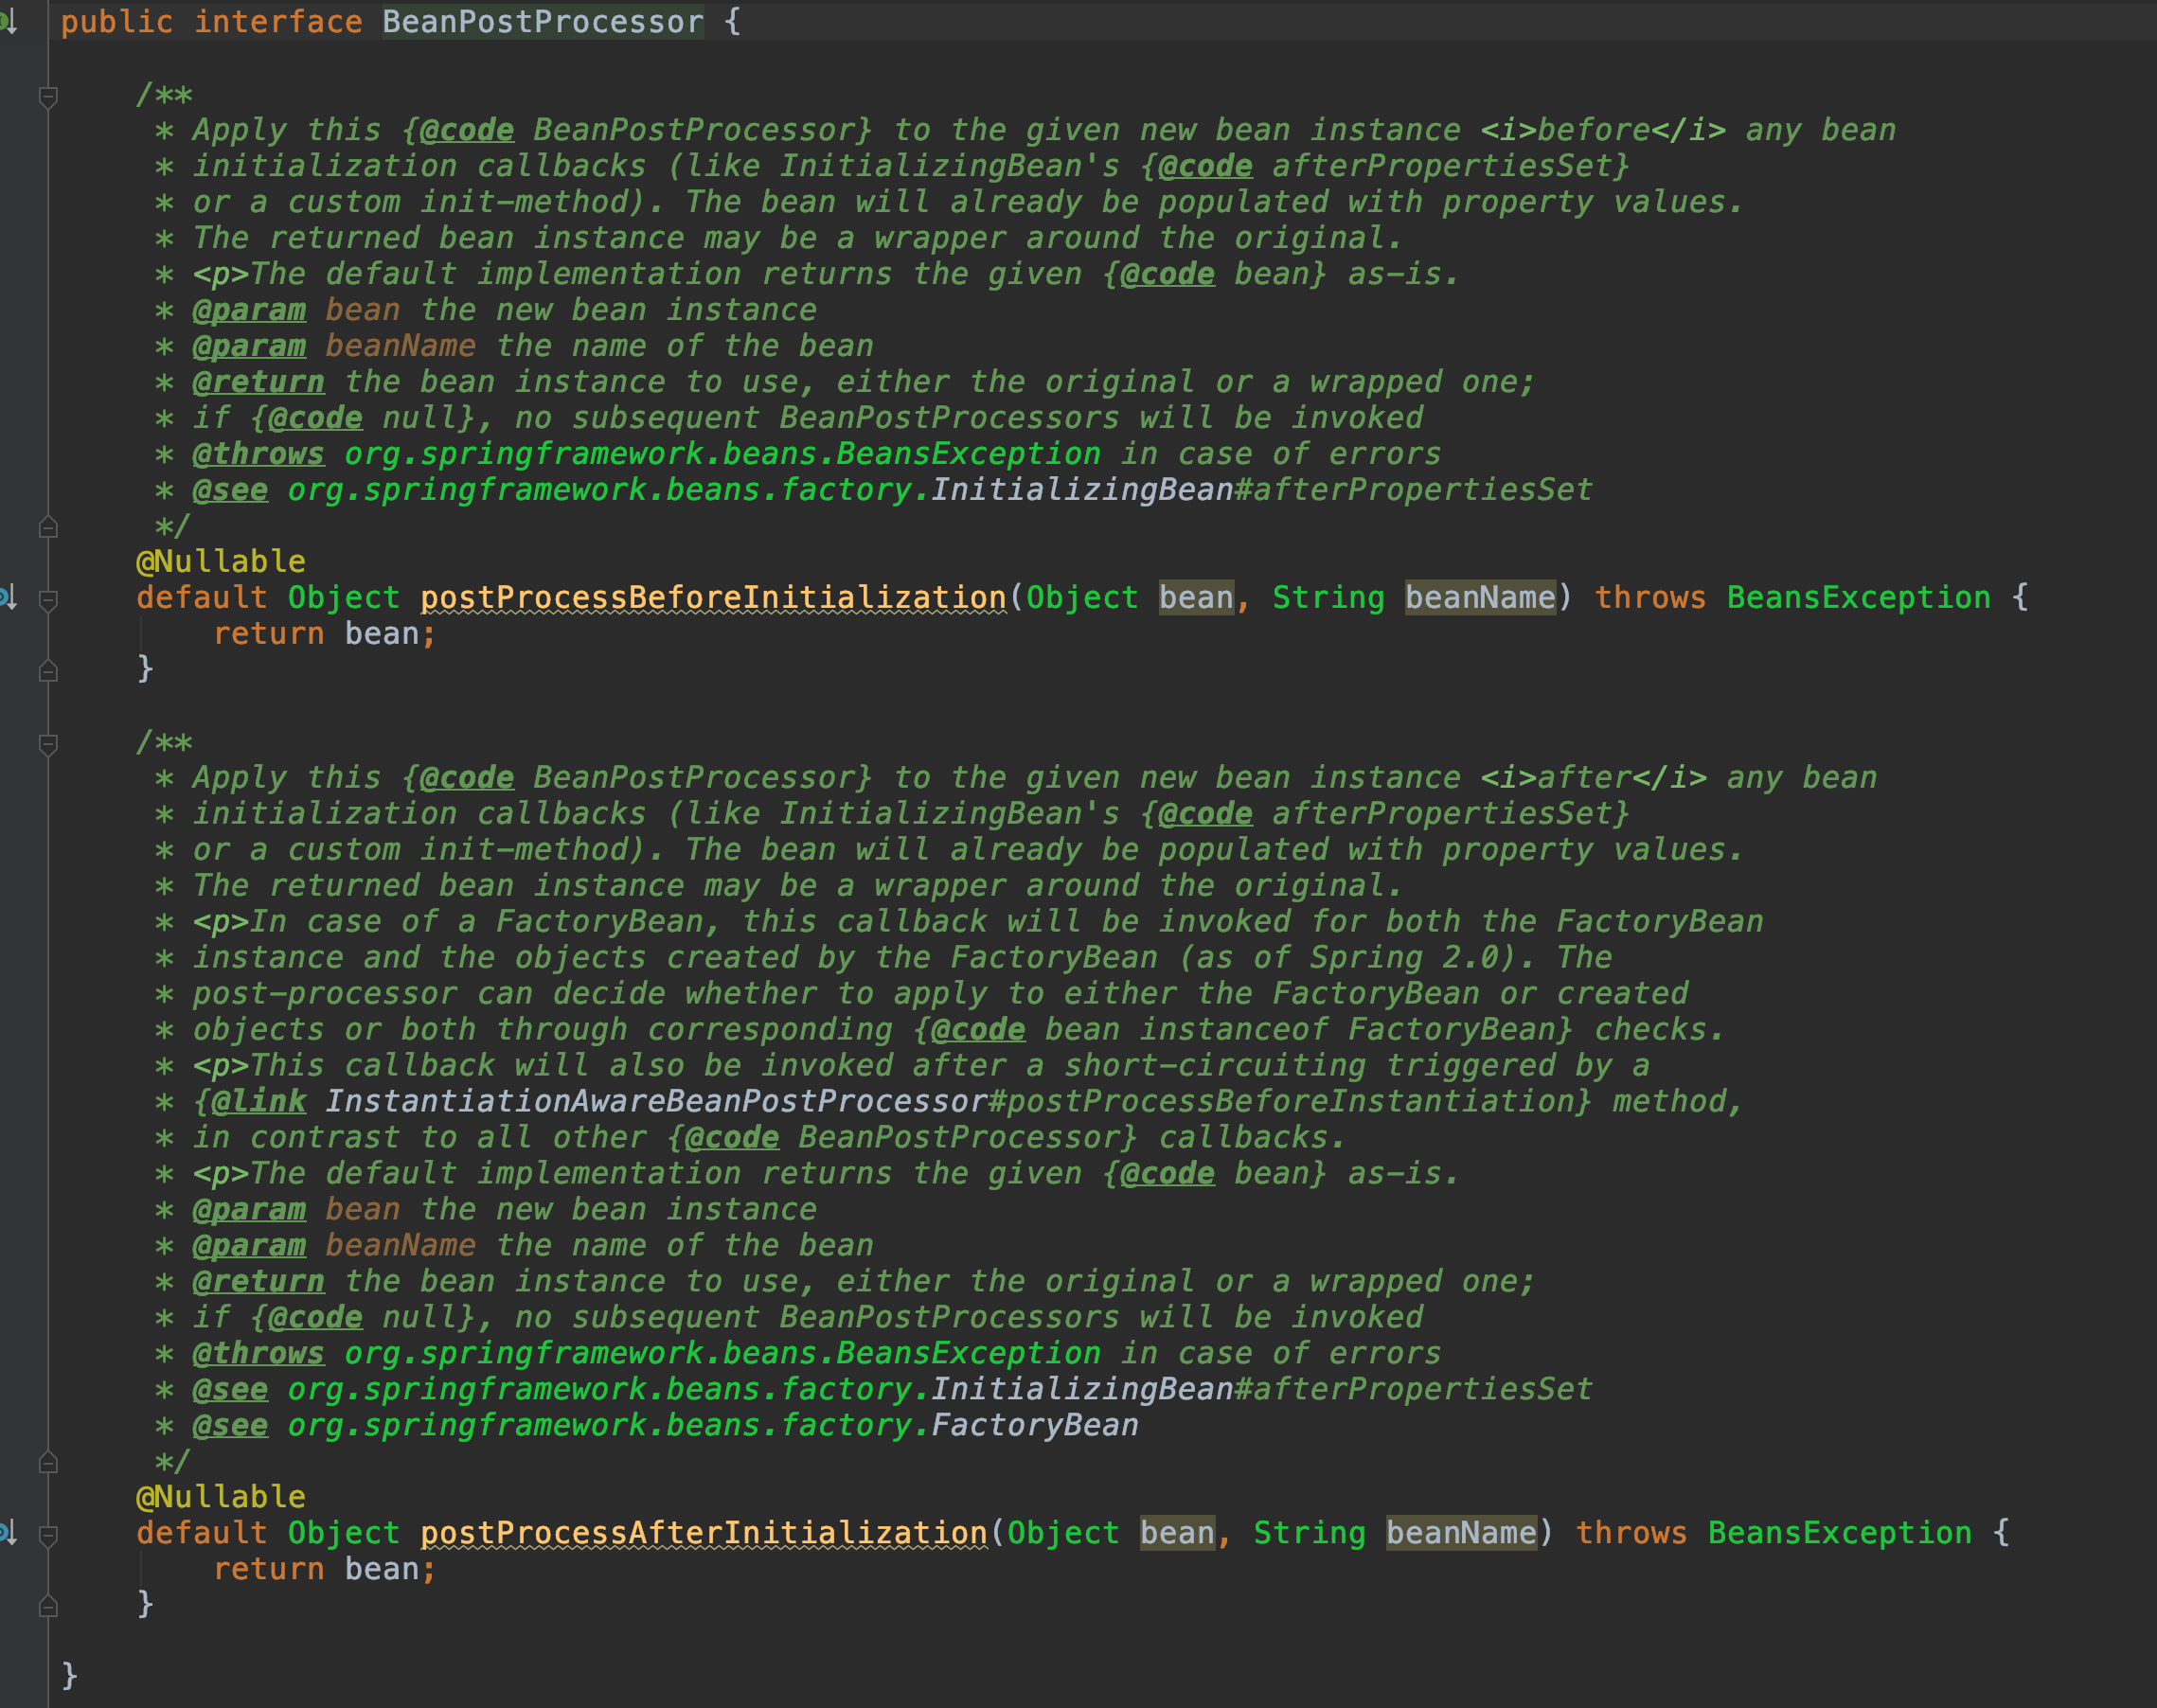Viewport: 2157px width, 1708px height.
Task: Click BeansException in first method's throws clause
Action: point(1858,598)
